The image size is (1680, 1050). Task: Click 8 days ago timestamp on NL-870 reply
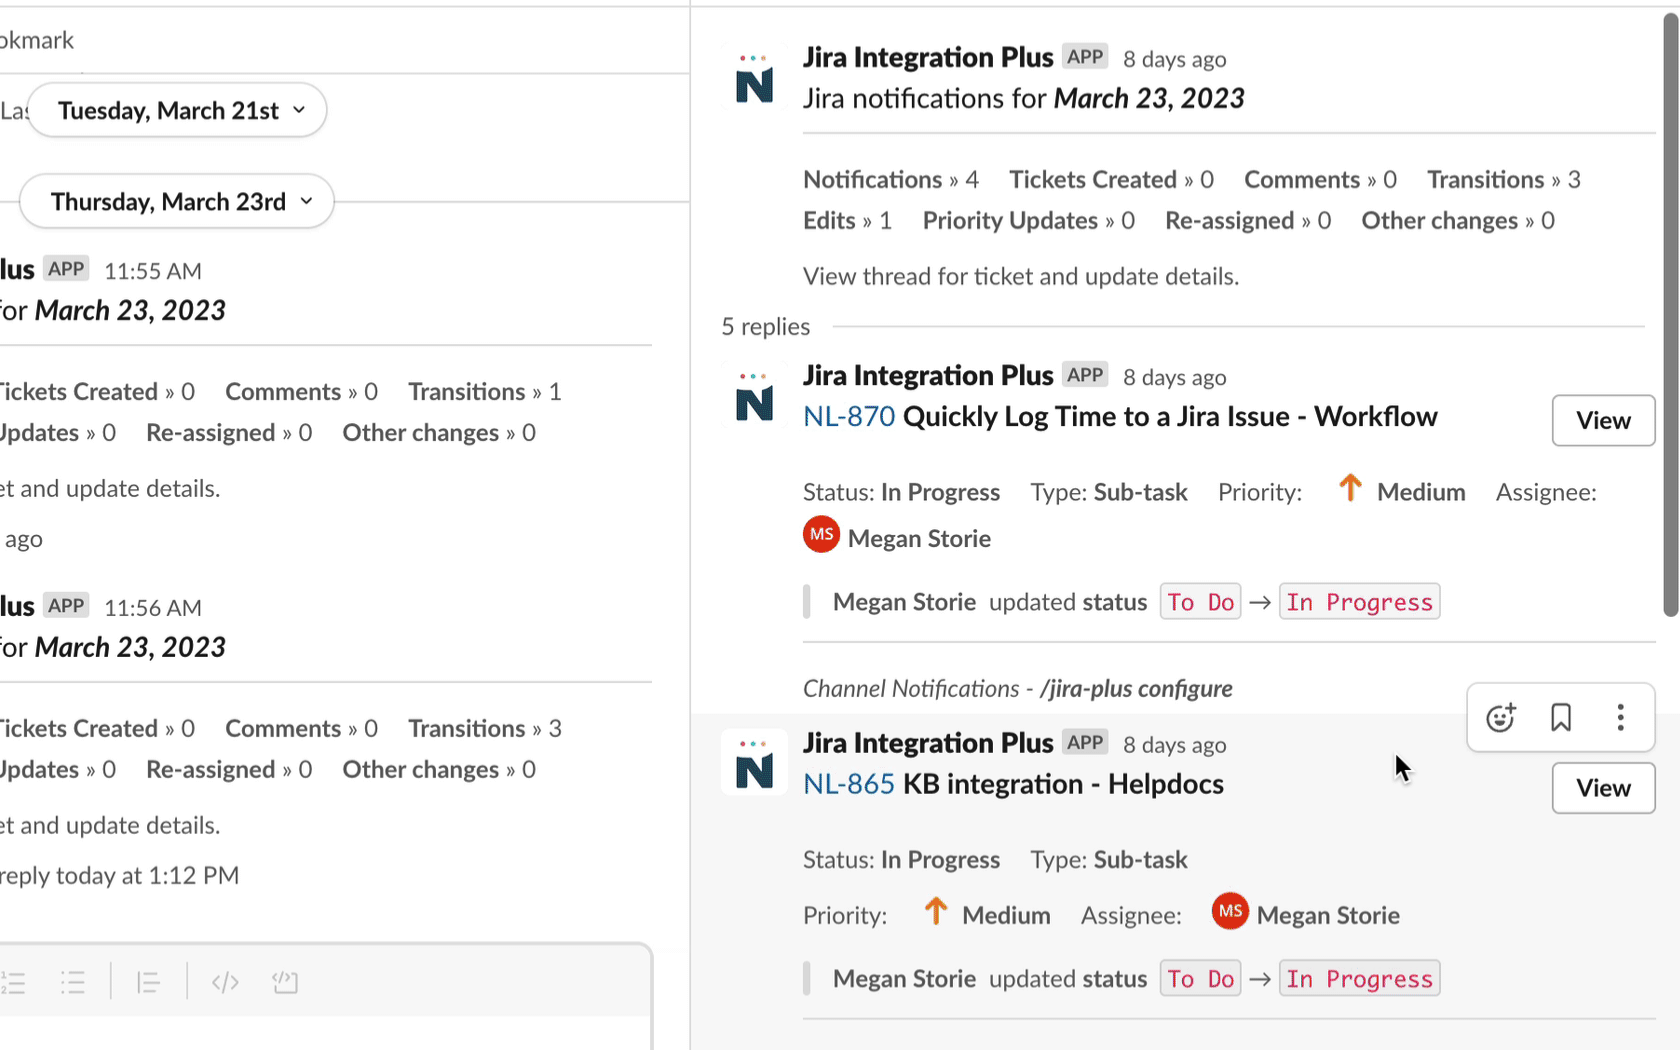point(1174,377)
